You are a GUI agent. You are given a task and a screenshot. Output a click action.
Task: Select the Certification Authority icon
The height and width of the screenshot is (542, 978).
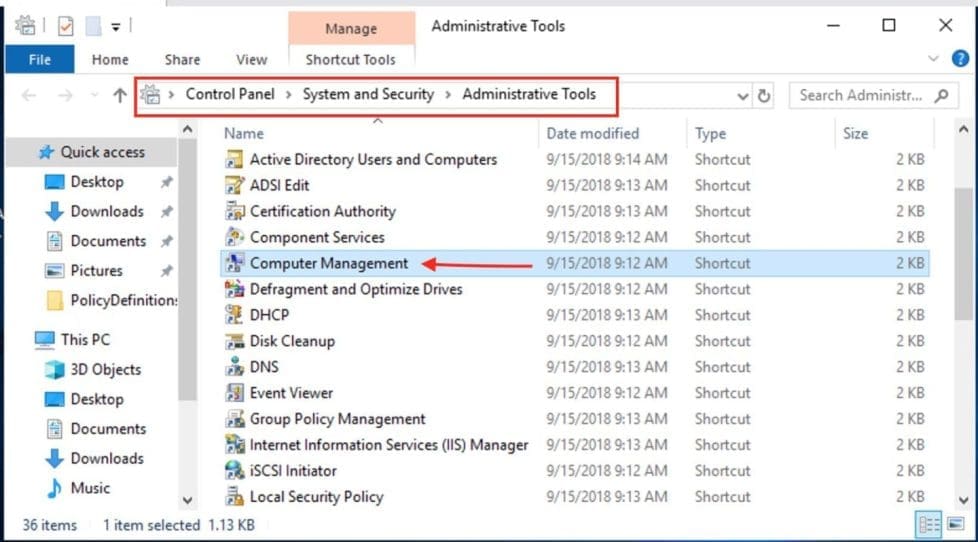pos(234,211)
